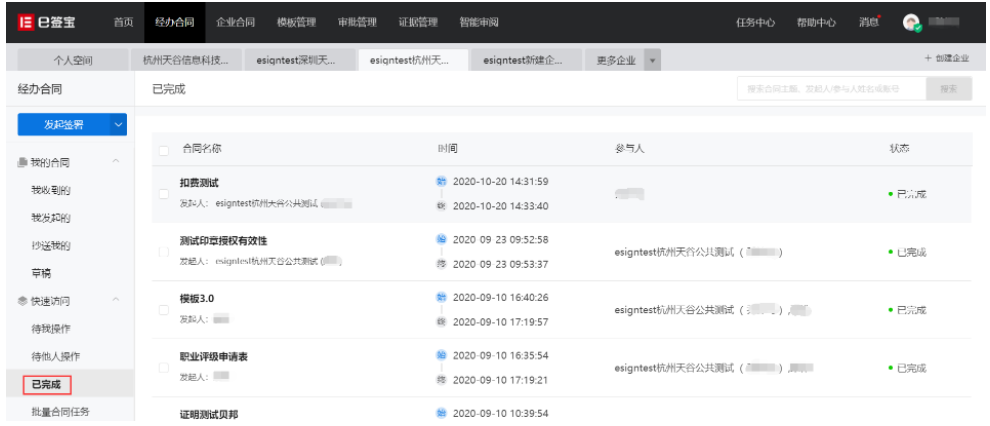Open 批量合同任务 in sidebar

click(61, 412)
